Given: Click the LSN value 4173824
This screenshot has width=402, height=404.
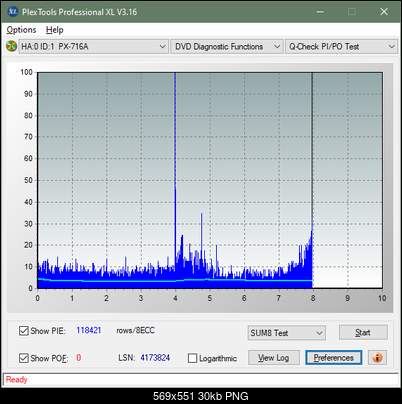Looking at the screenshot, I should tap(155, 358).
